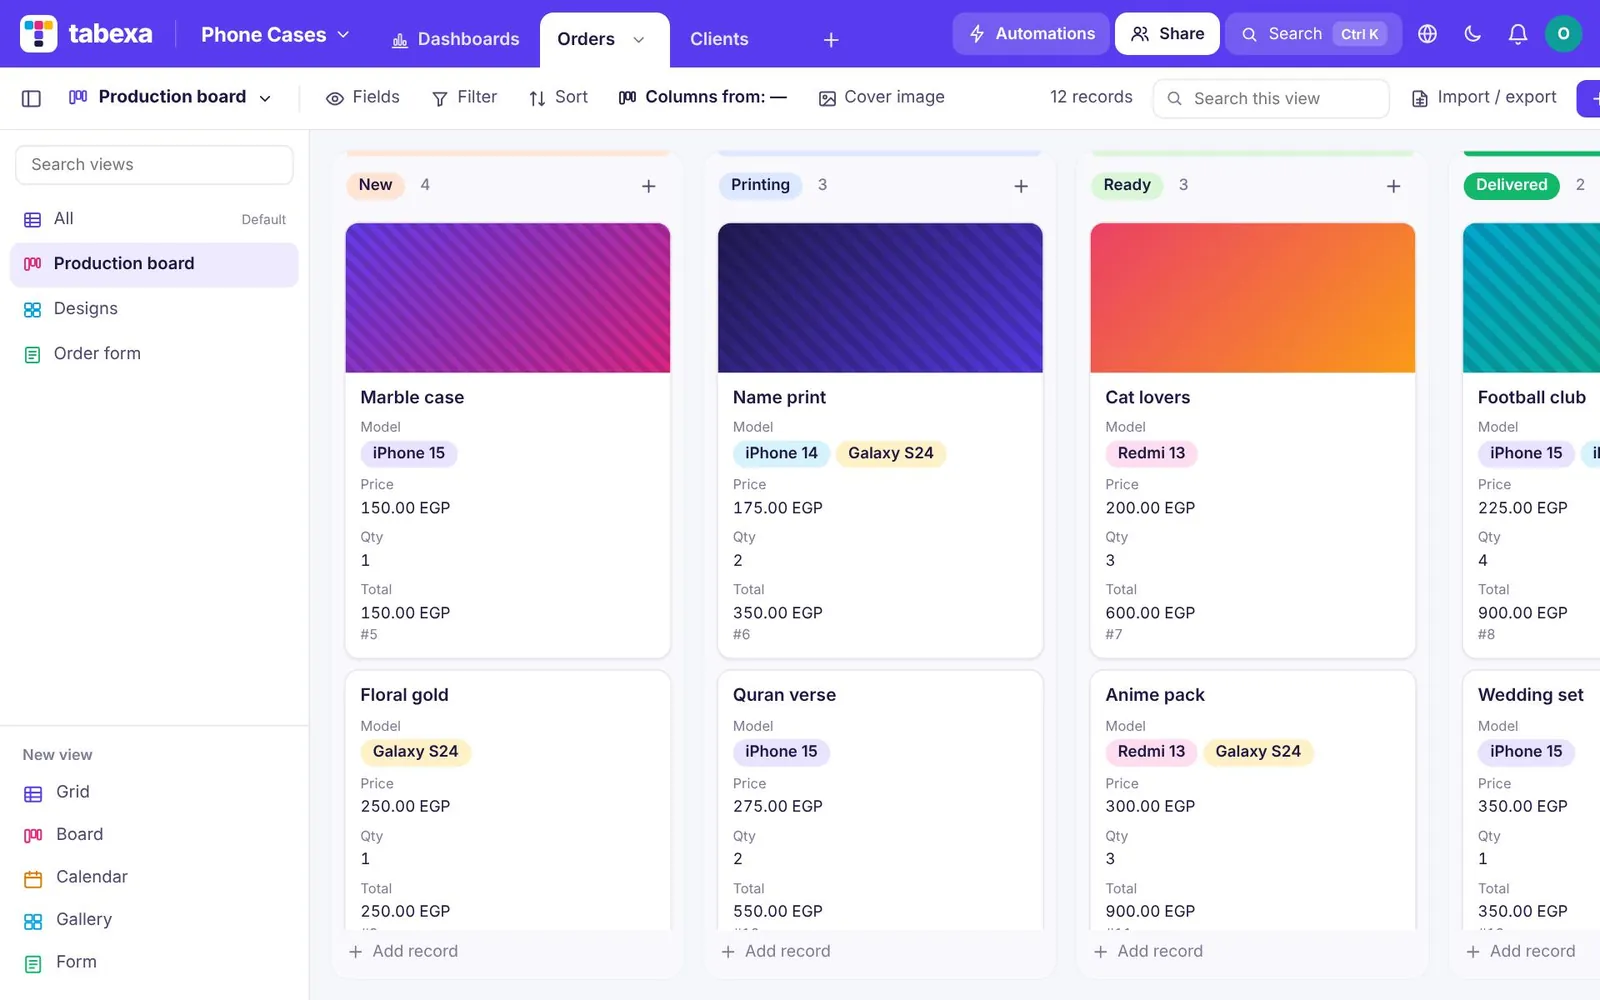The width and height of the screenshot is (1600, 1000).
Task: Click the Automations button
Action: point(1031,34)
